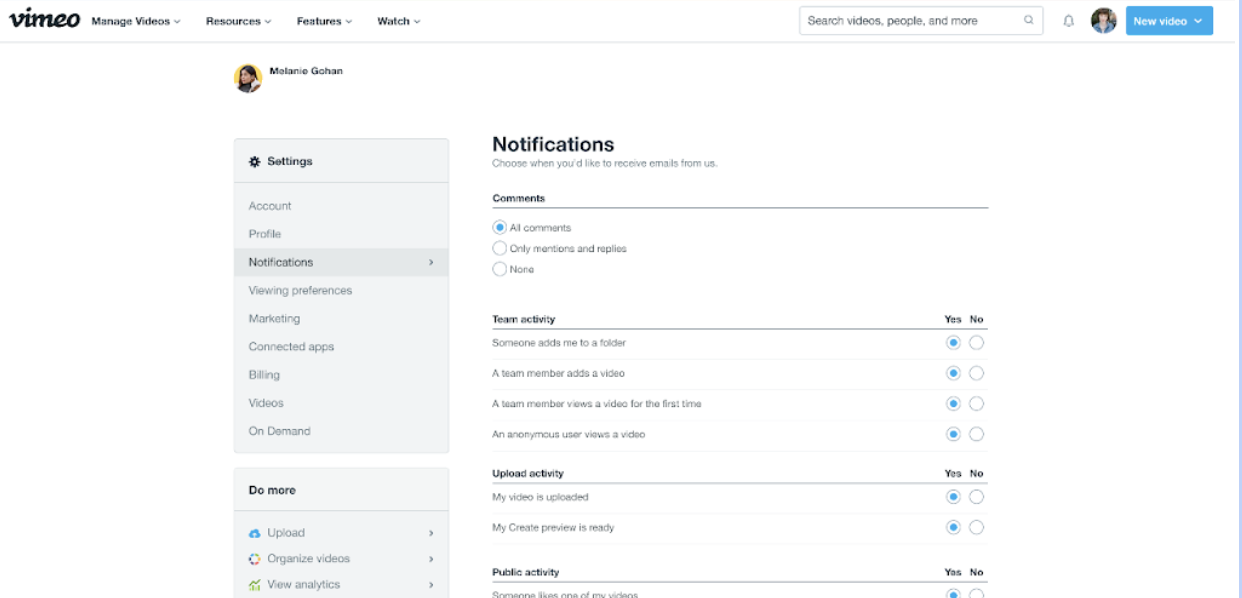1242x598 pixels.
Task: Click Melanie Gohan's profile picture
Action: pyautogui.click(x=248, y=78)
